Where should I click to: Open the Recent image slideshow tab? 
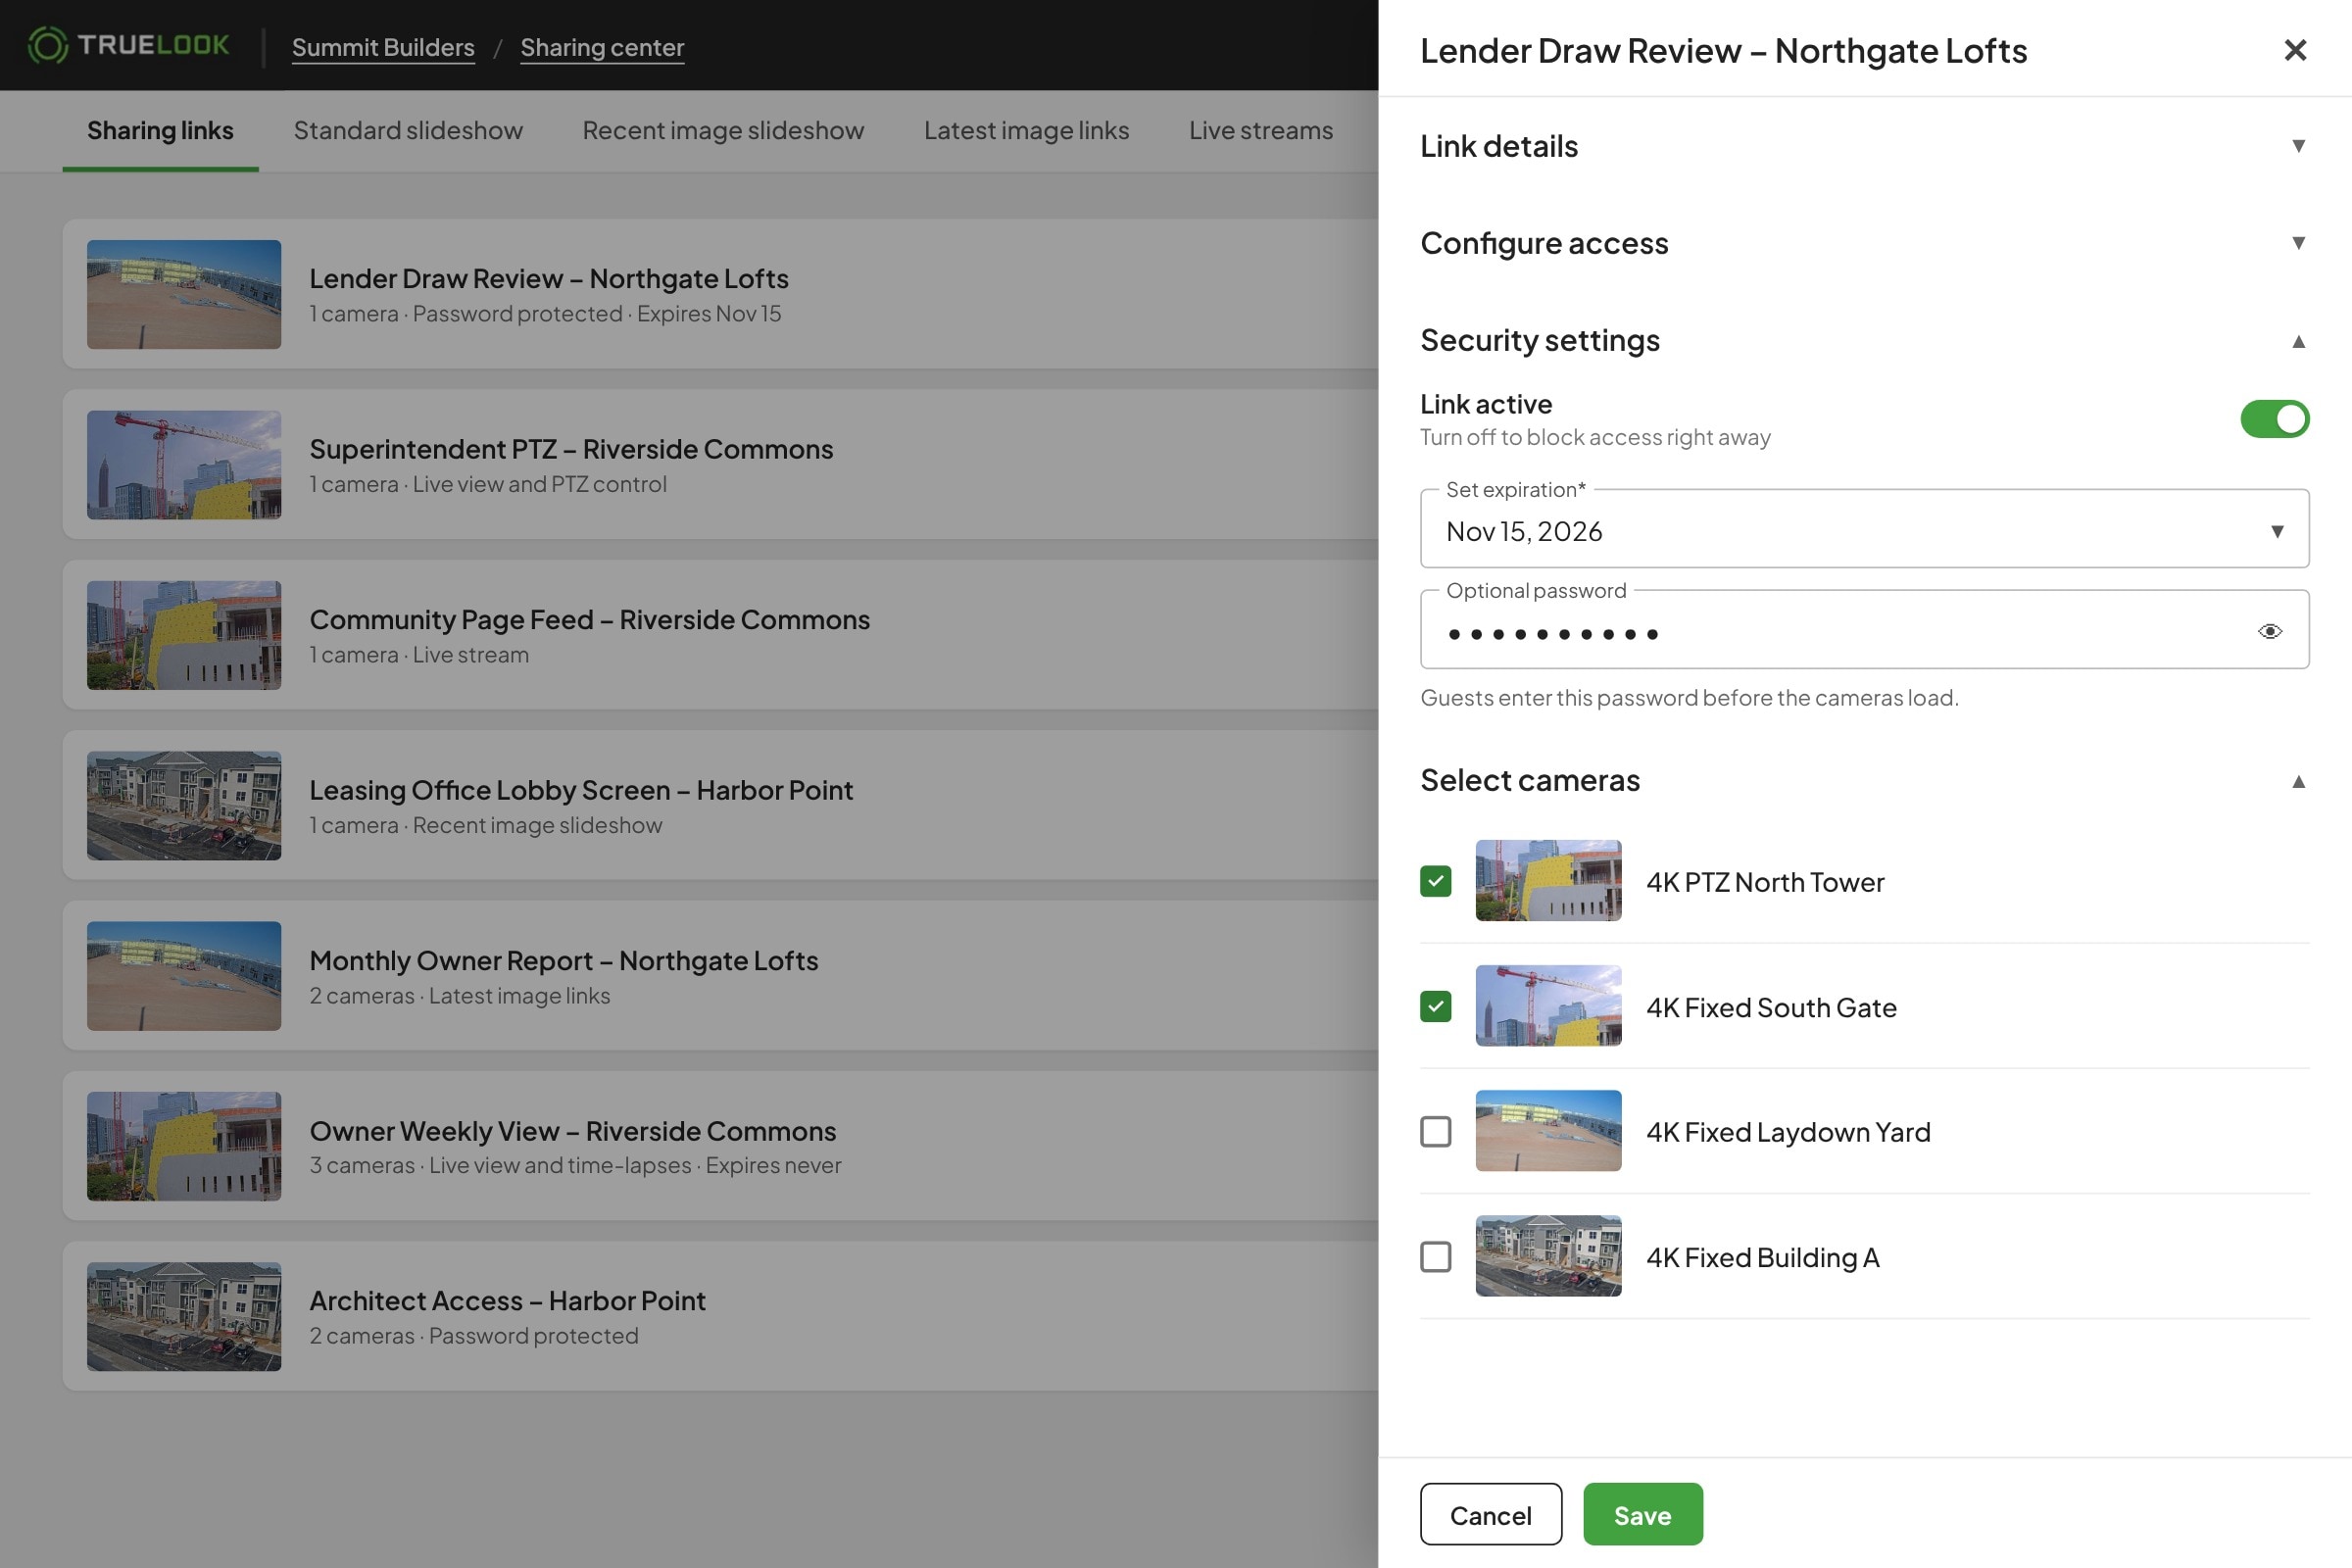tap(723, 130)
